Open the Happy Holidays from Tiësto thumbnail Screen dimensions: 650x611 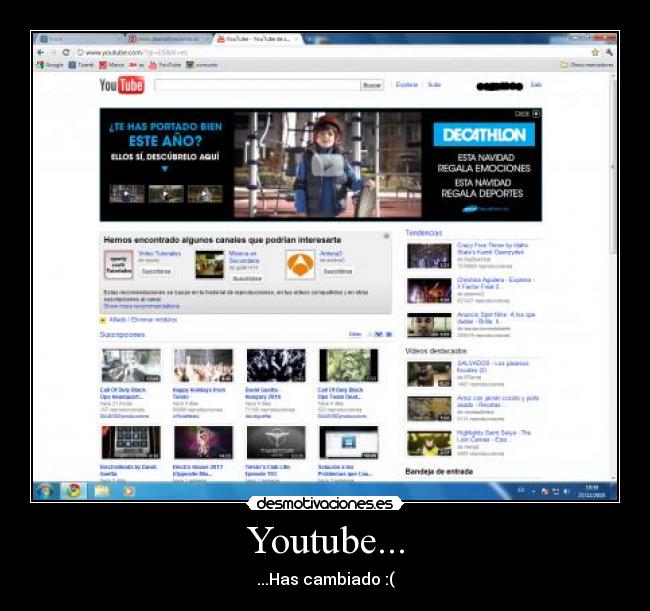[x=203, y=366]
